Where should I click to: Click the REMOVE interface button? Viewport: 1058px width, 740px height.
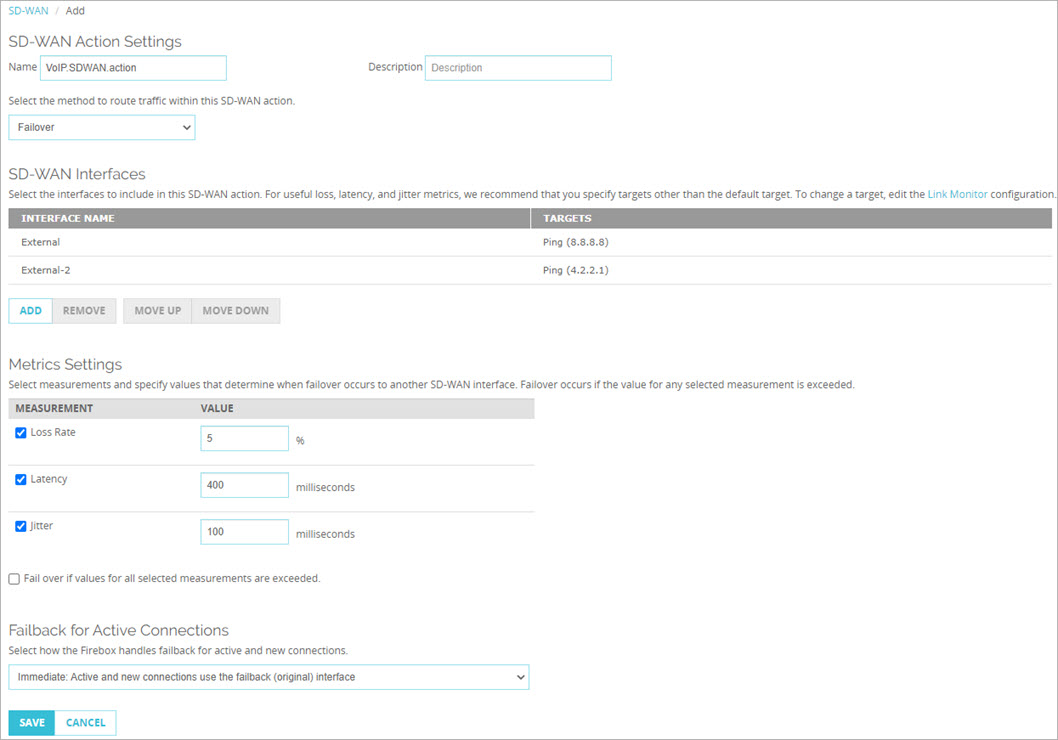84,311
